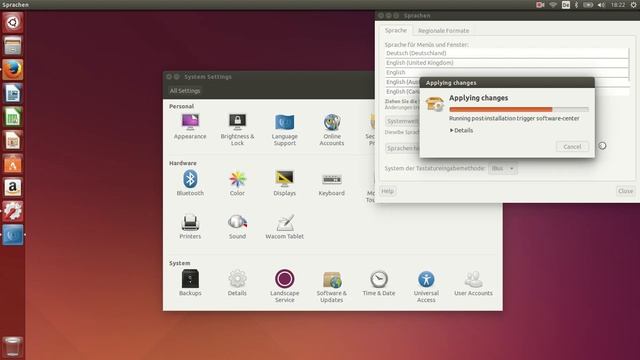Viewport: 640px width, 360px height.
Task: Expand Details in Applying changes dialog
Action: (x=461, y=130)
